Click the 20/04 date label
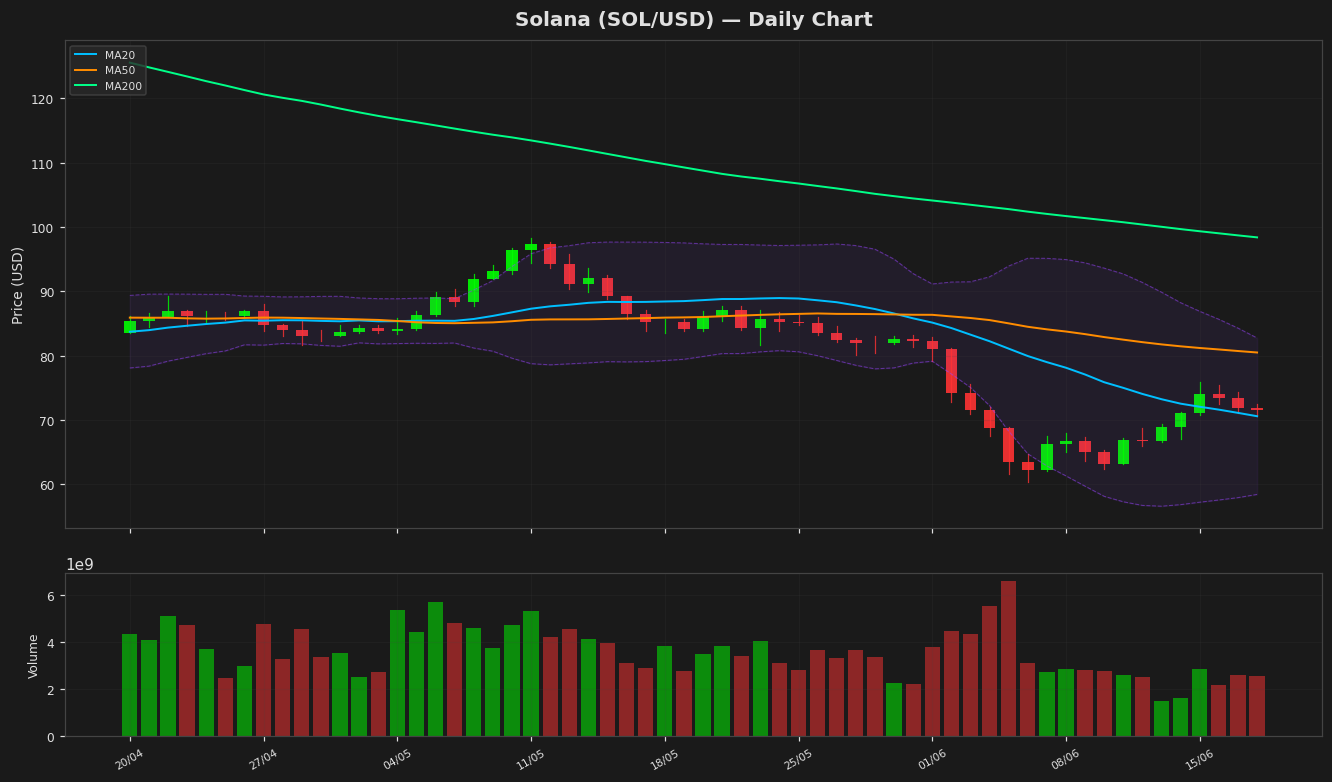Viewport: 1332px width, 782px height. click(x=129, y=760)
